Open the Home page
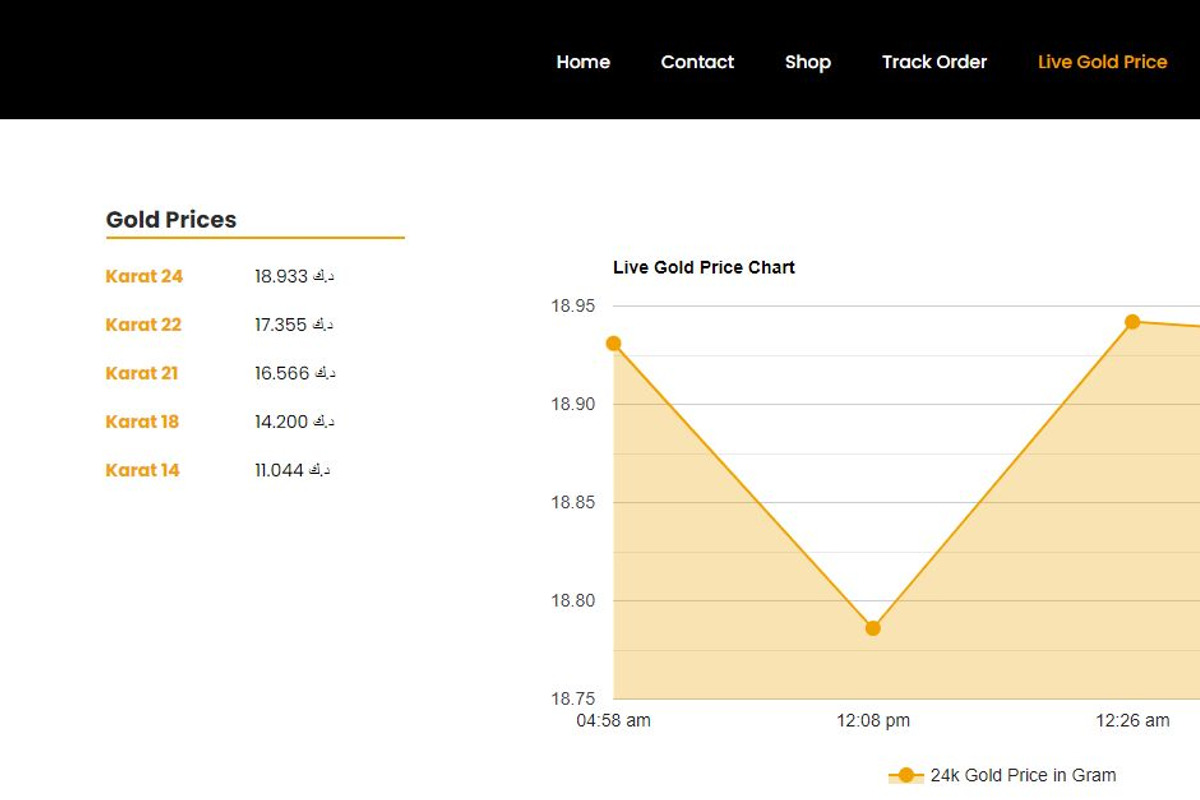Image resolution: width=1200 pixels, height=800 pixels. click(x=583, y=62)
